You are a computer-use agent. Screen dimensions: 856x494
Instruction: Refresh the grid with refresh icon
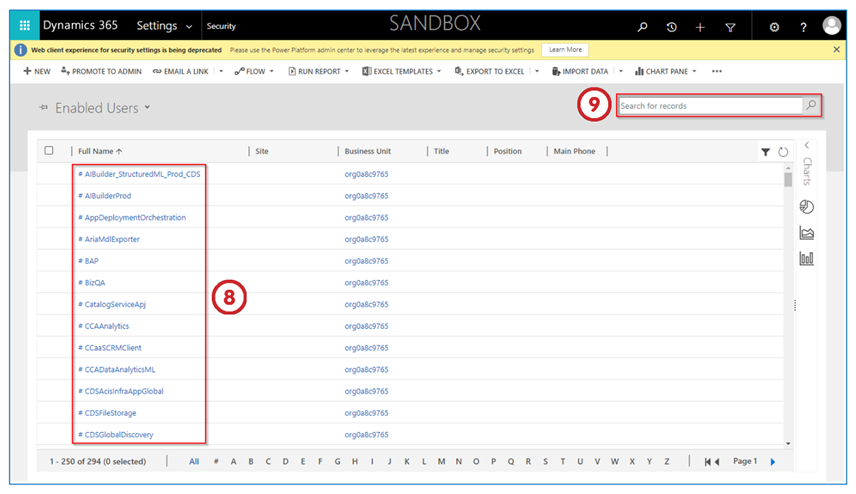point(783,152)
